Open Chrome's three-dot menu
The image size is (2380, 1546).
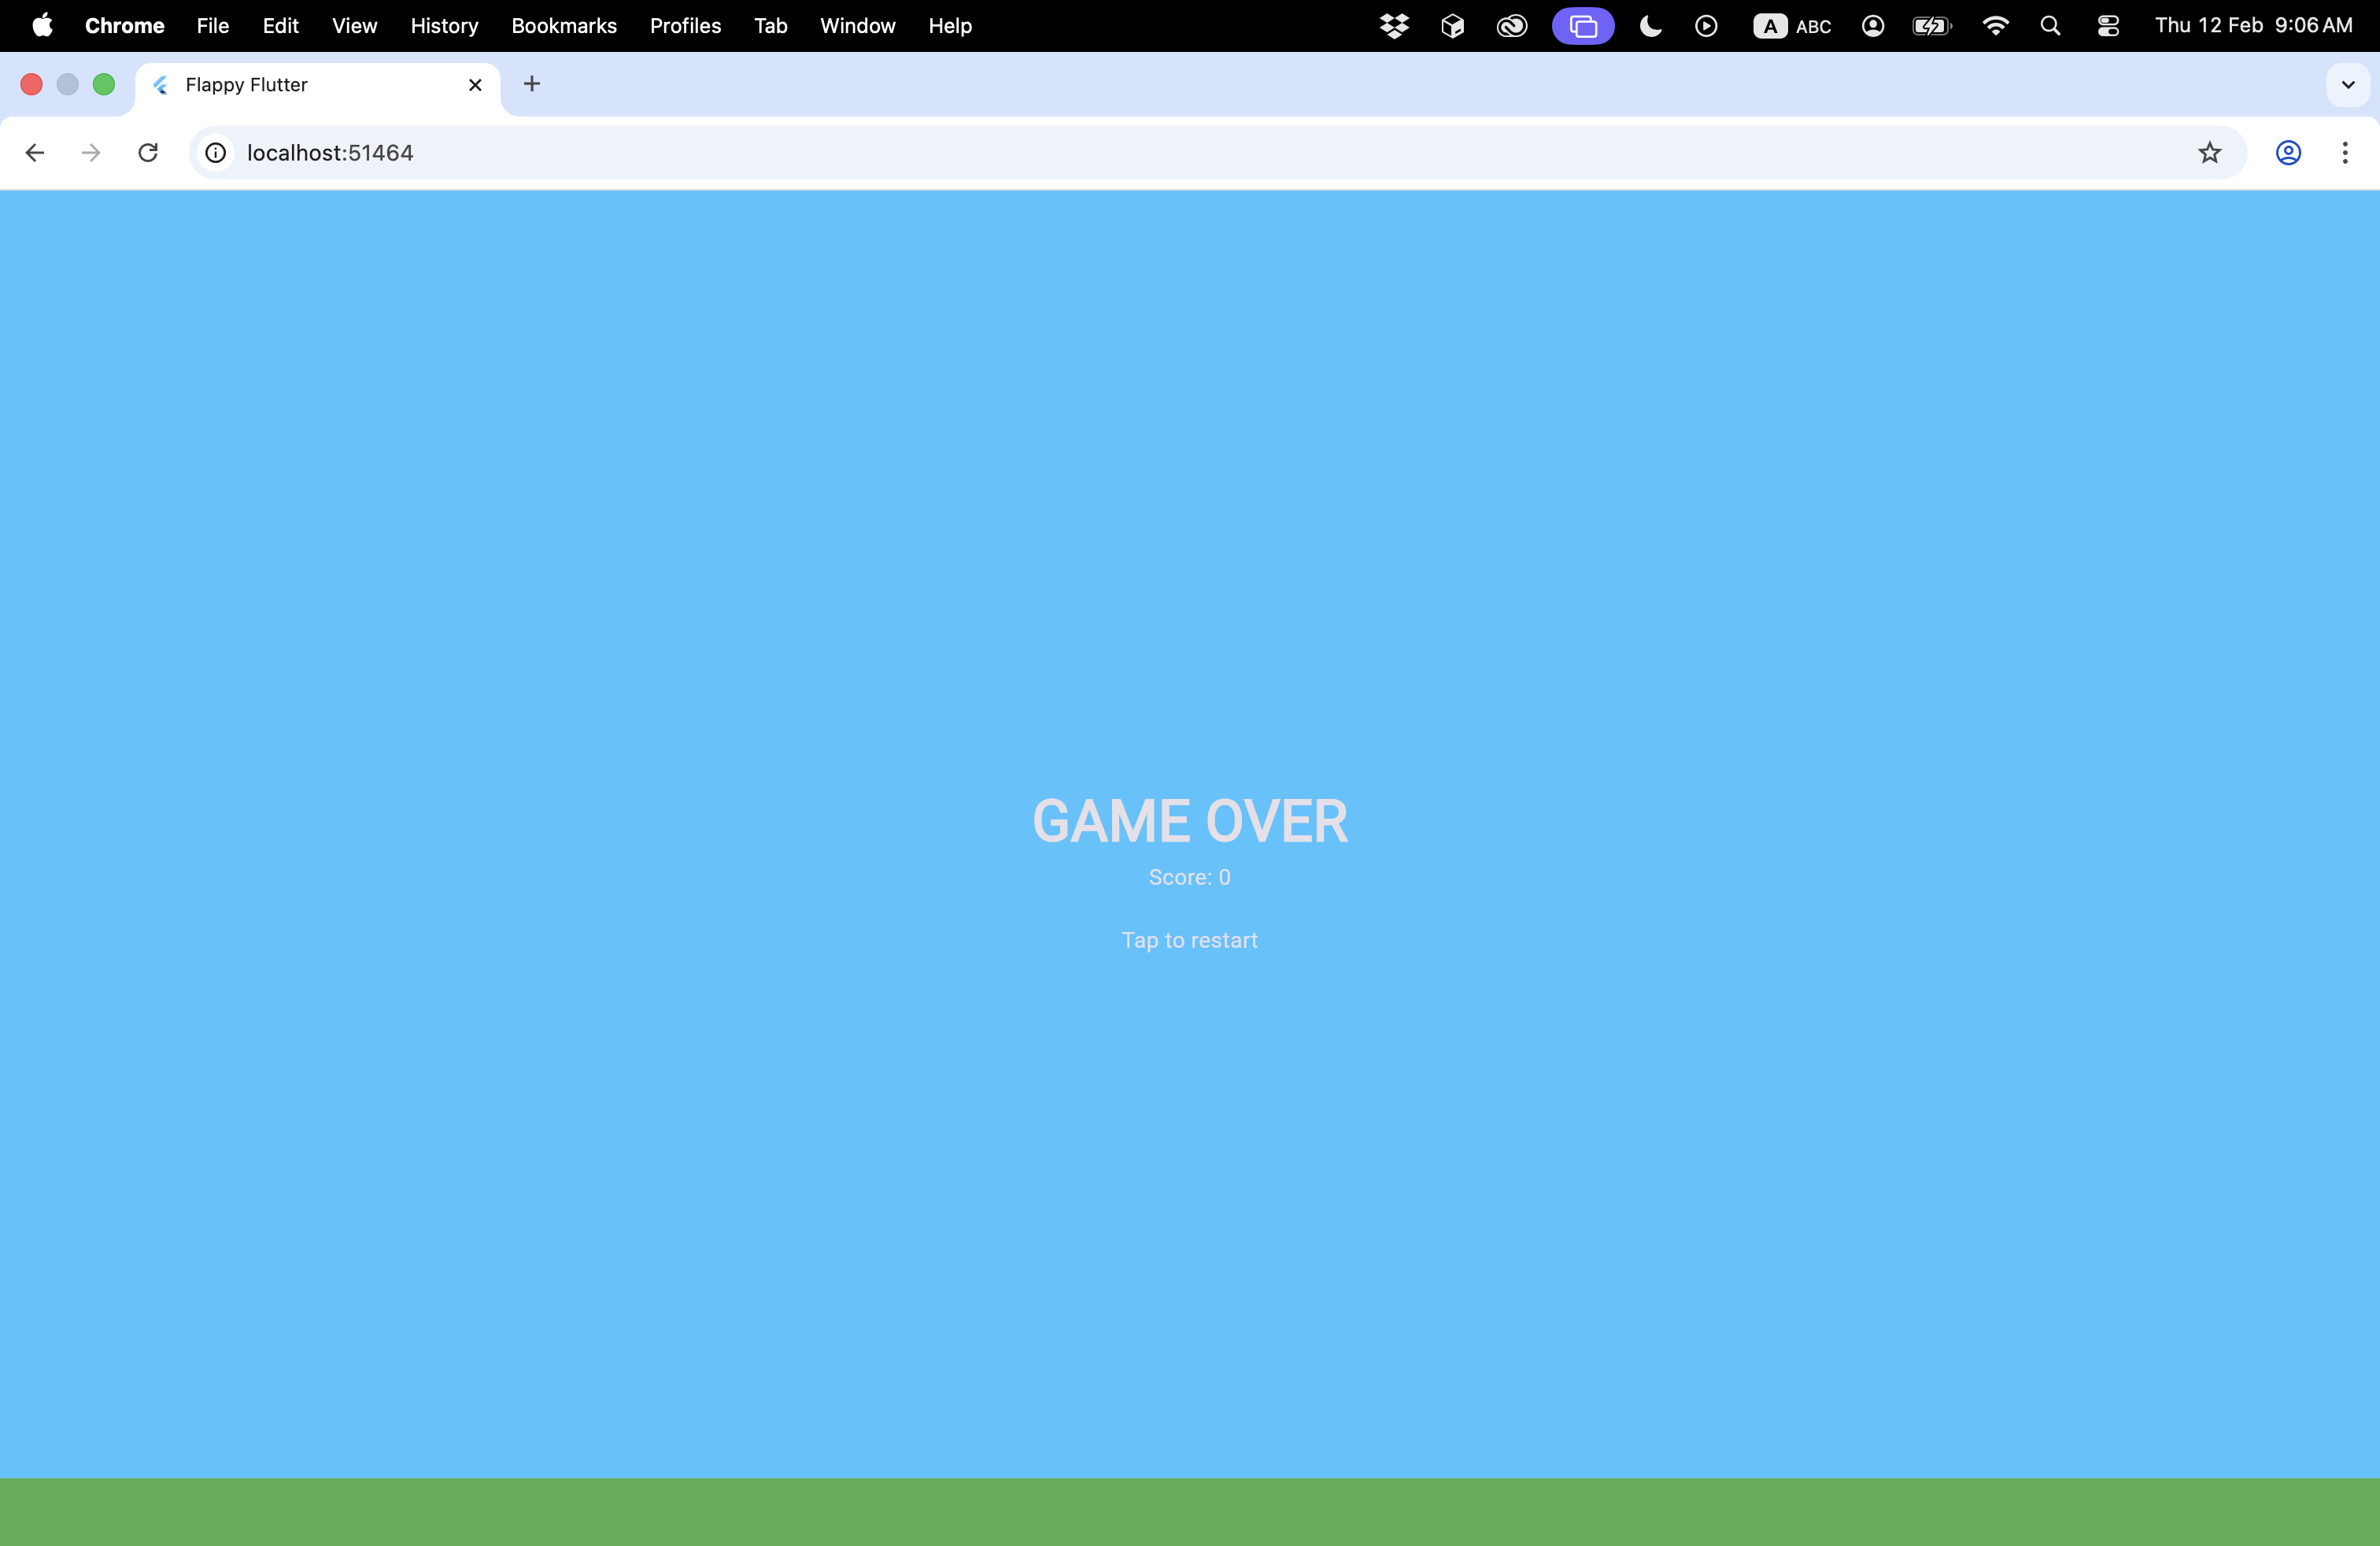pyautogui.click(x=2344, y=152)
